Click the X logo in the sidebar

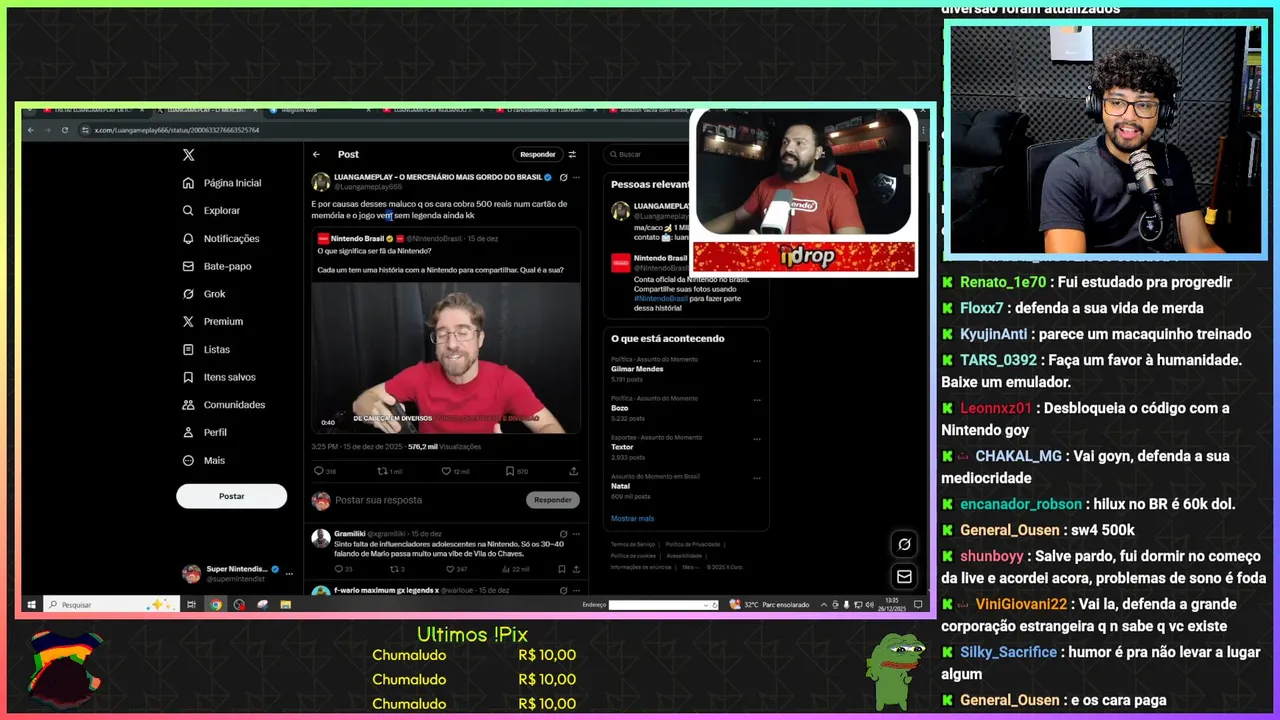point(188,155)
